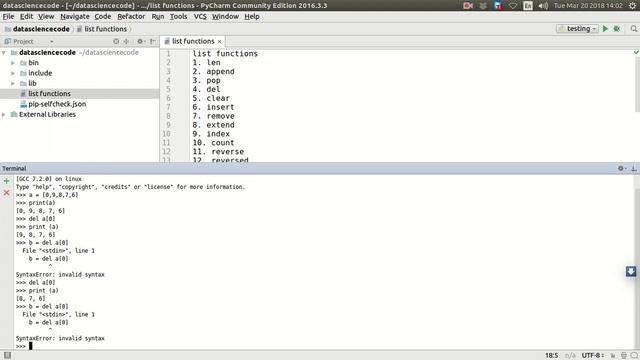Screen dimensions: 640x360
Task: Click the inspector hector icon in status bar
Action: [624, 356]
